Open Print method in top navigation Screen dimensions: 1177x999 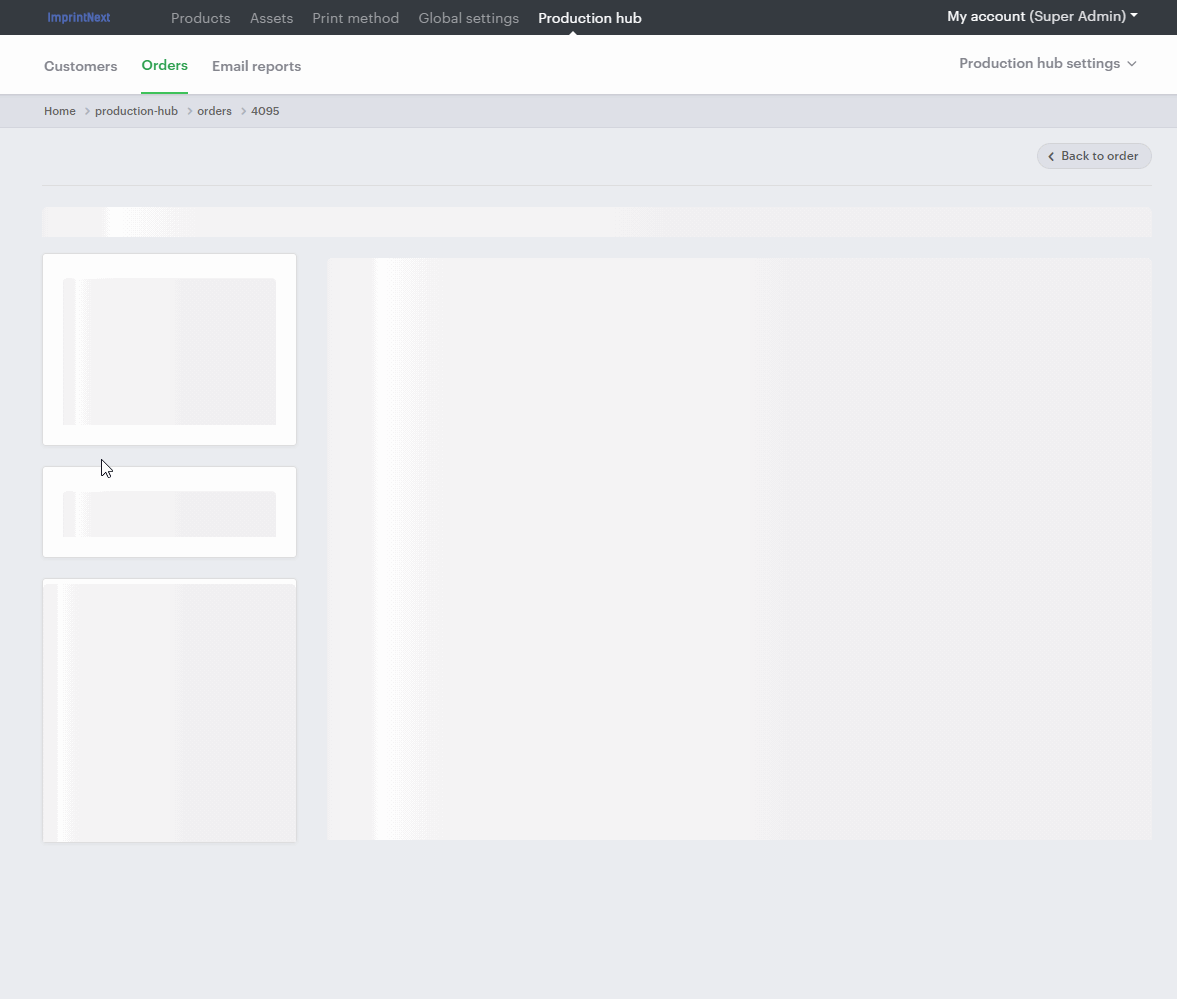tap(355, 18)
